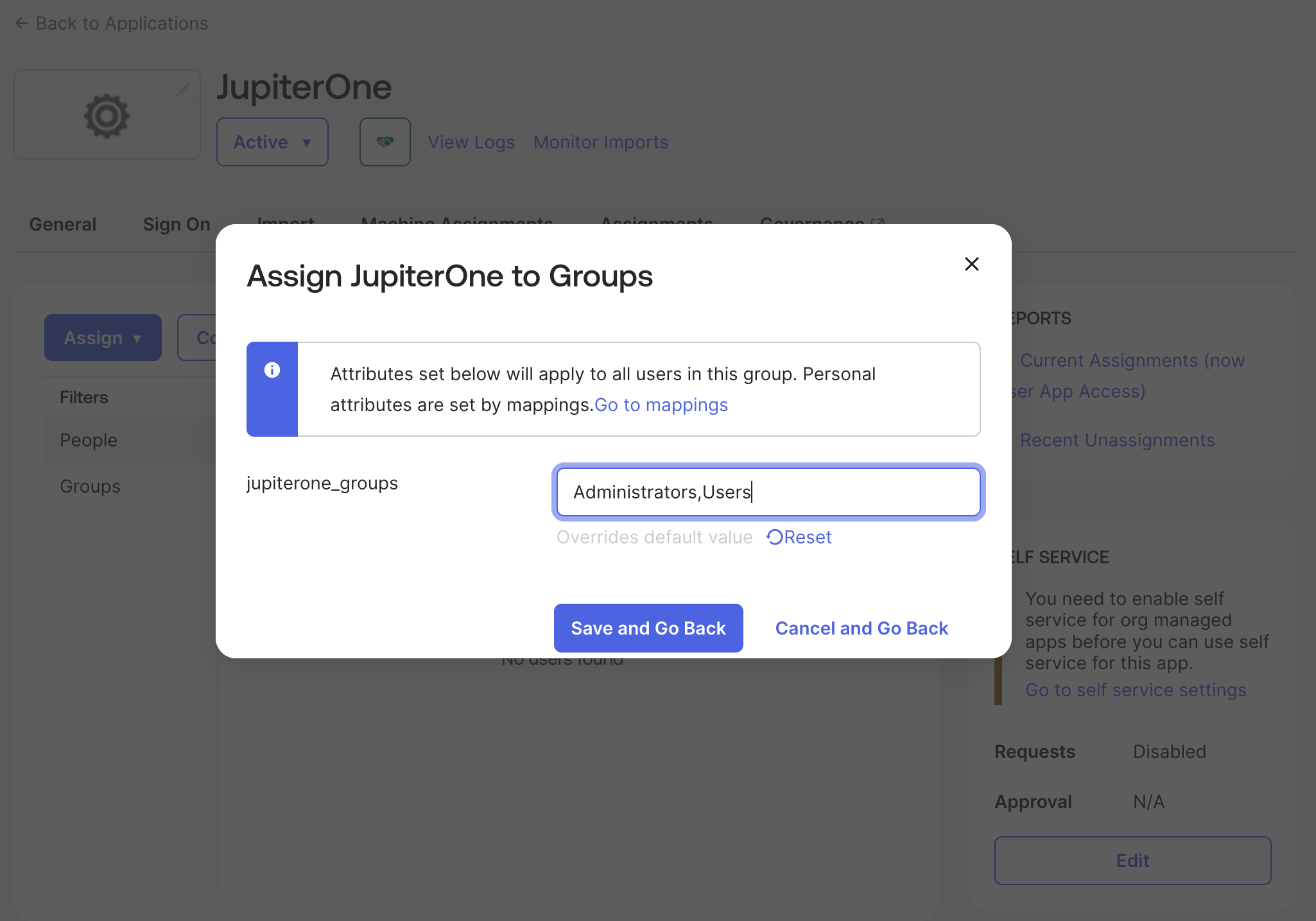Click the jupiterone_groups label text
This screenshot has height=921, width=1316.
(322, 483)
